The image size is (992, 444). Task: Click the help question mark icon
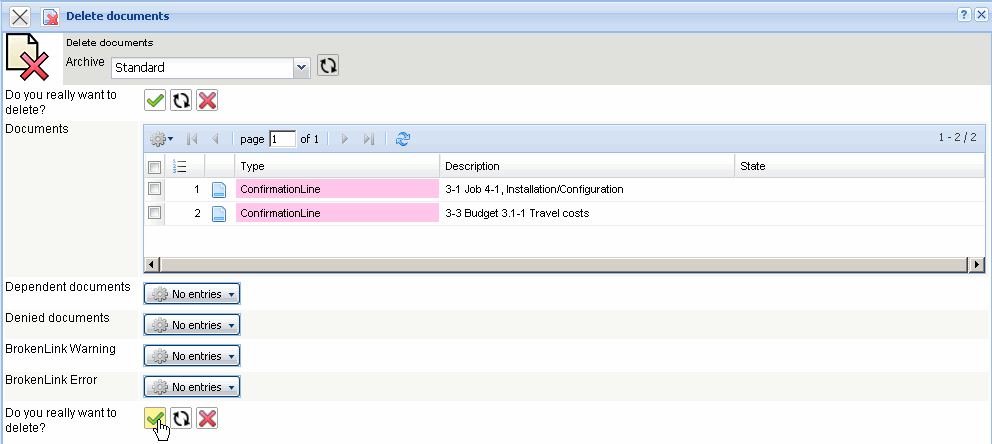(964, 15)
